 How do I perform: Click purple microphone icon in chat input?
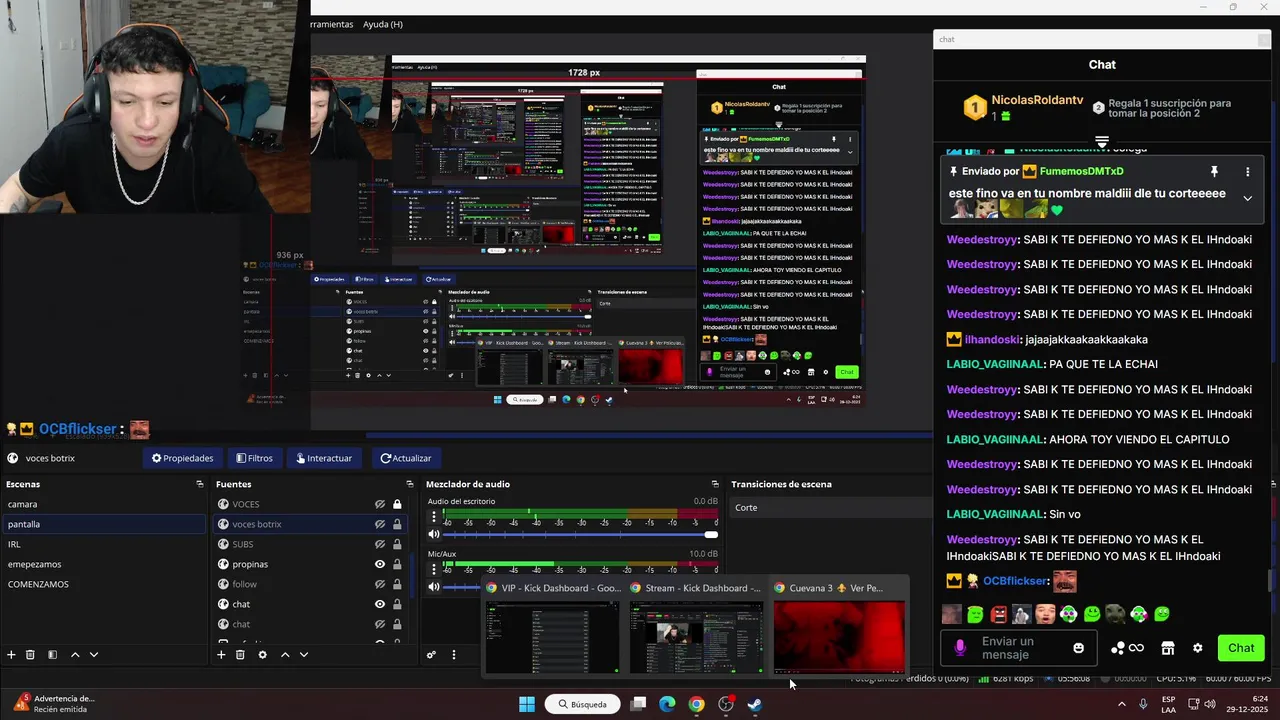click(x=960, y=648)
